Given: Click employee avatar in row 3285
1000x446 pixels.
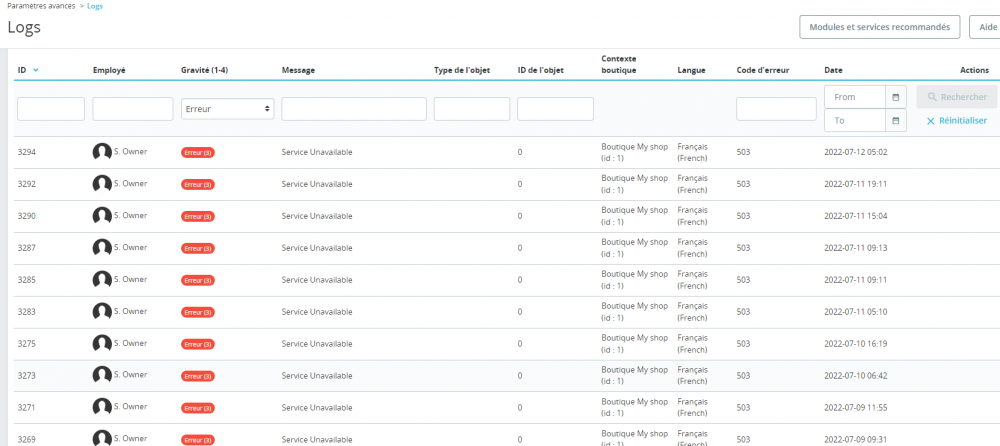Looking at the screenshot, I should (102, 280).
